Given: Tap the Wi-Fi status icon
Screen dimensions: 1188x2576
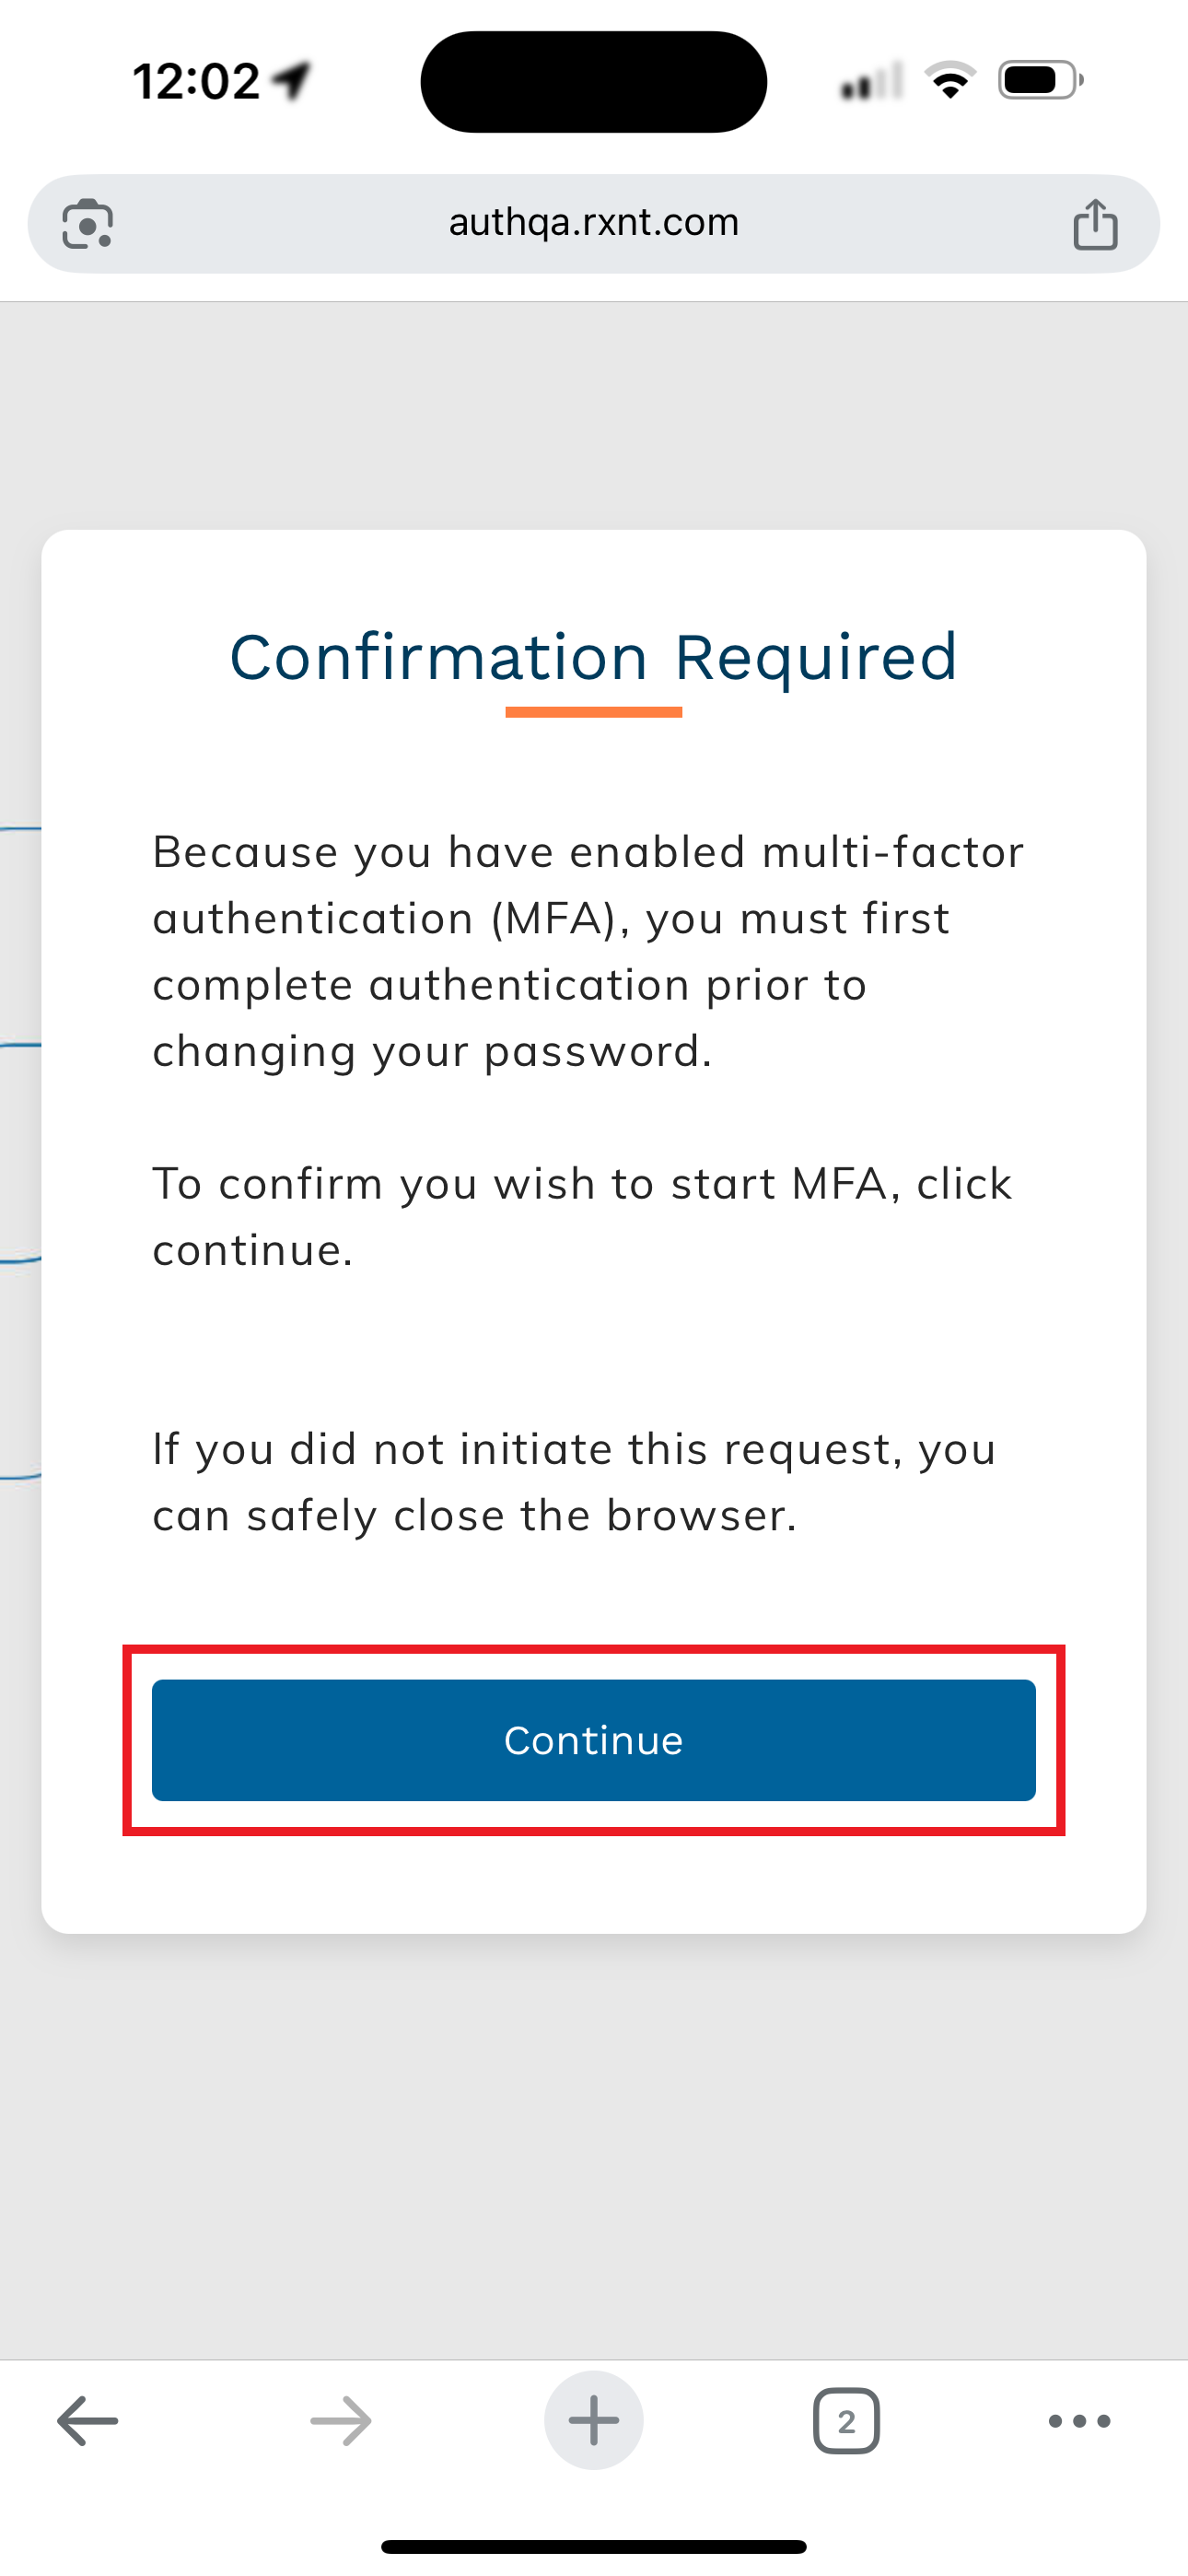Looking at the screenshot, I should pyautogui.click(x=950, y=81).
